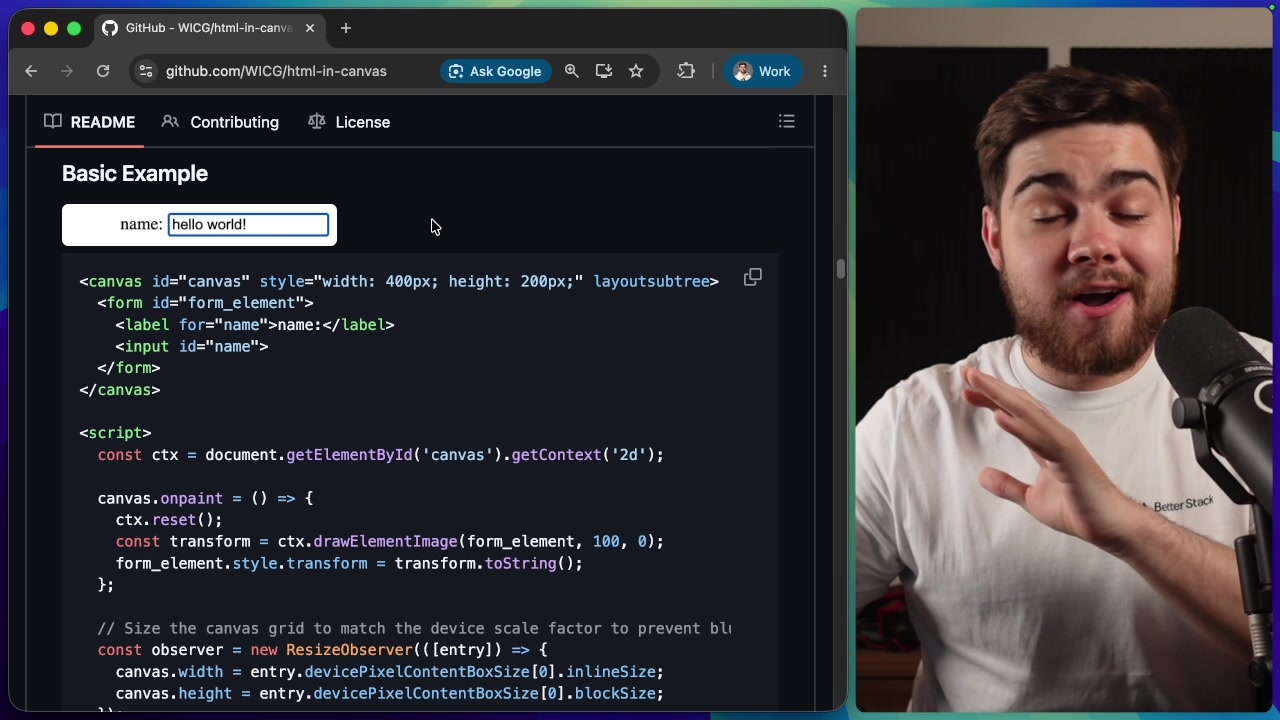The height and width of the screenshot is (720, 1280).
Task: Open the in-page zoom magnifier icon
Action: 571,71
